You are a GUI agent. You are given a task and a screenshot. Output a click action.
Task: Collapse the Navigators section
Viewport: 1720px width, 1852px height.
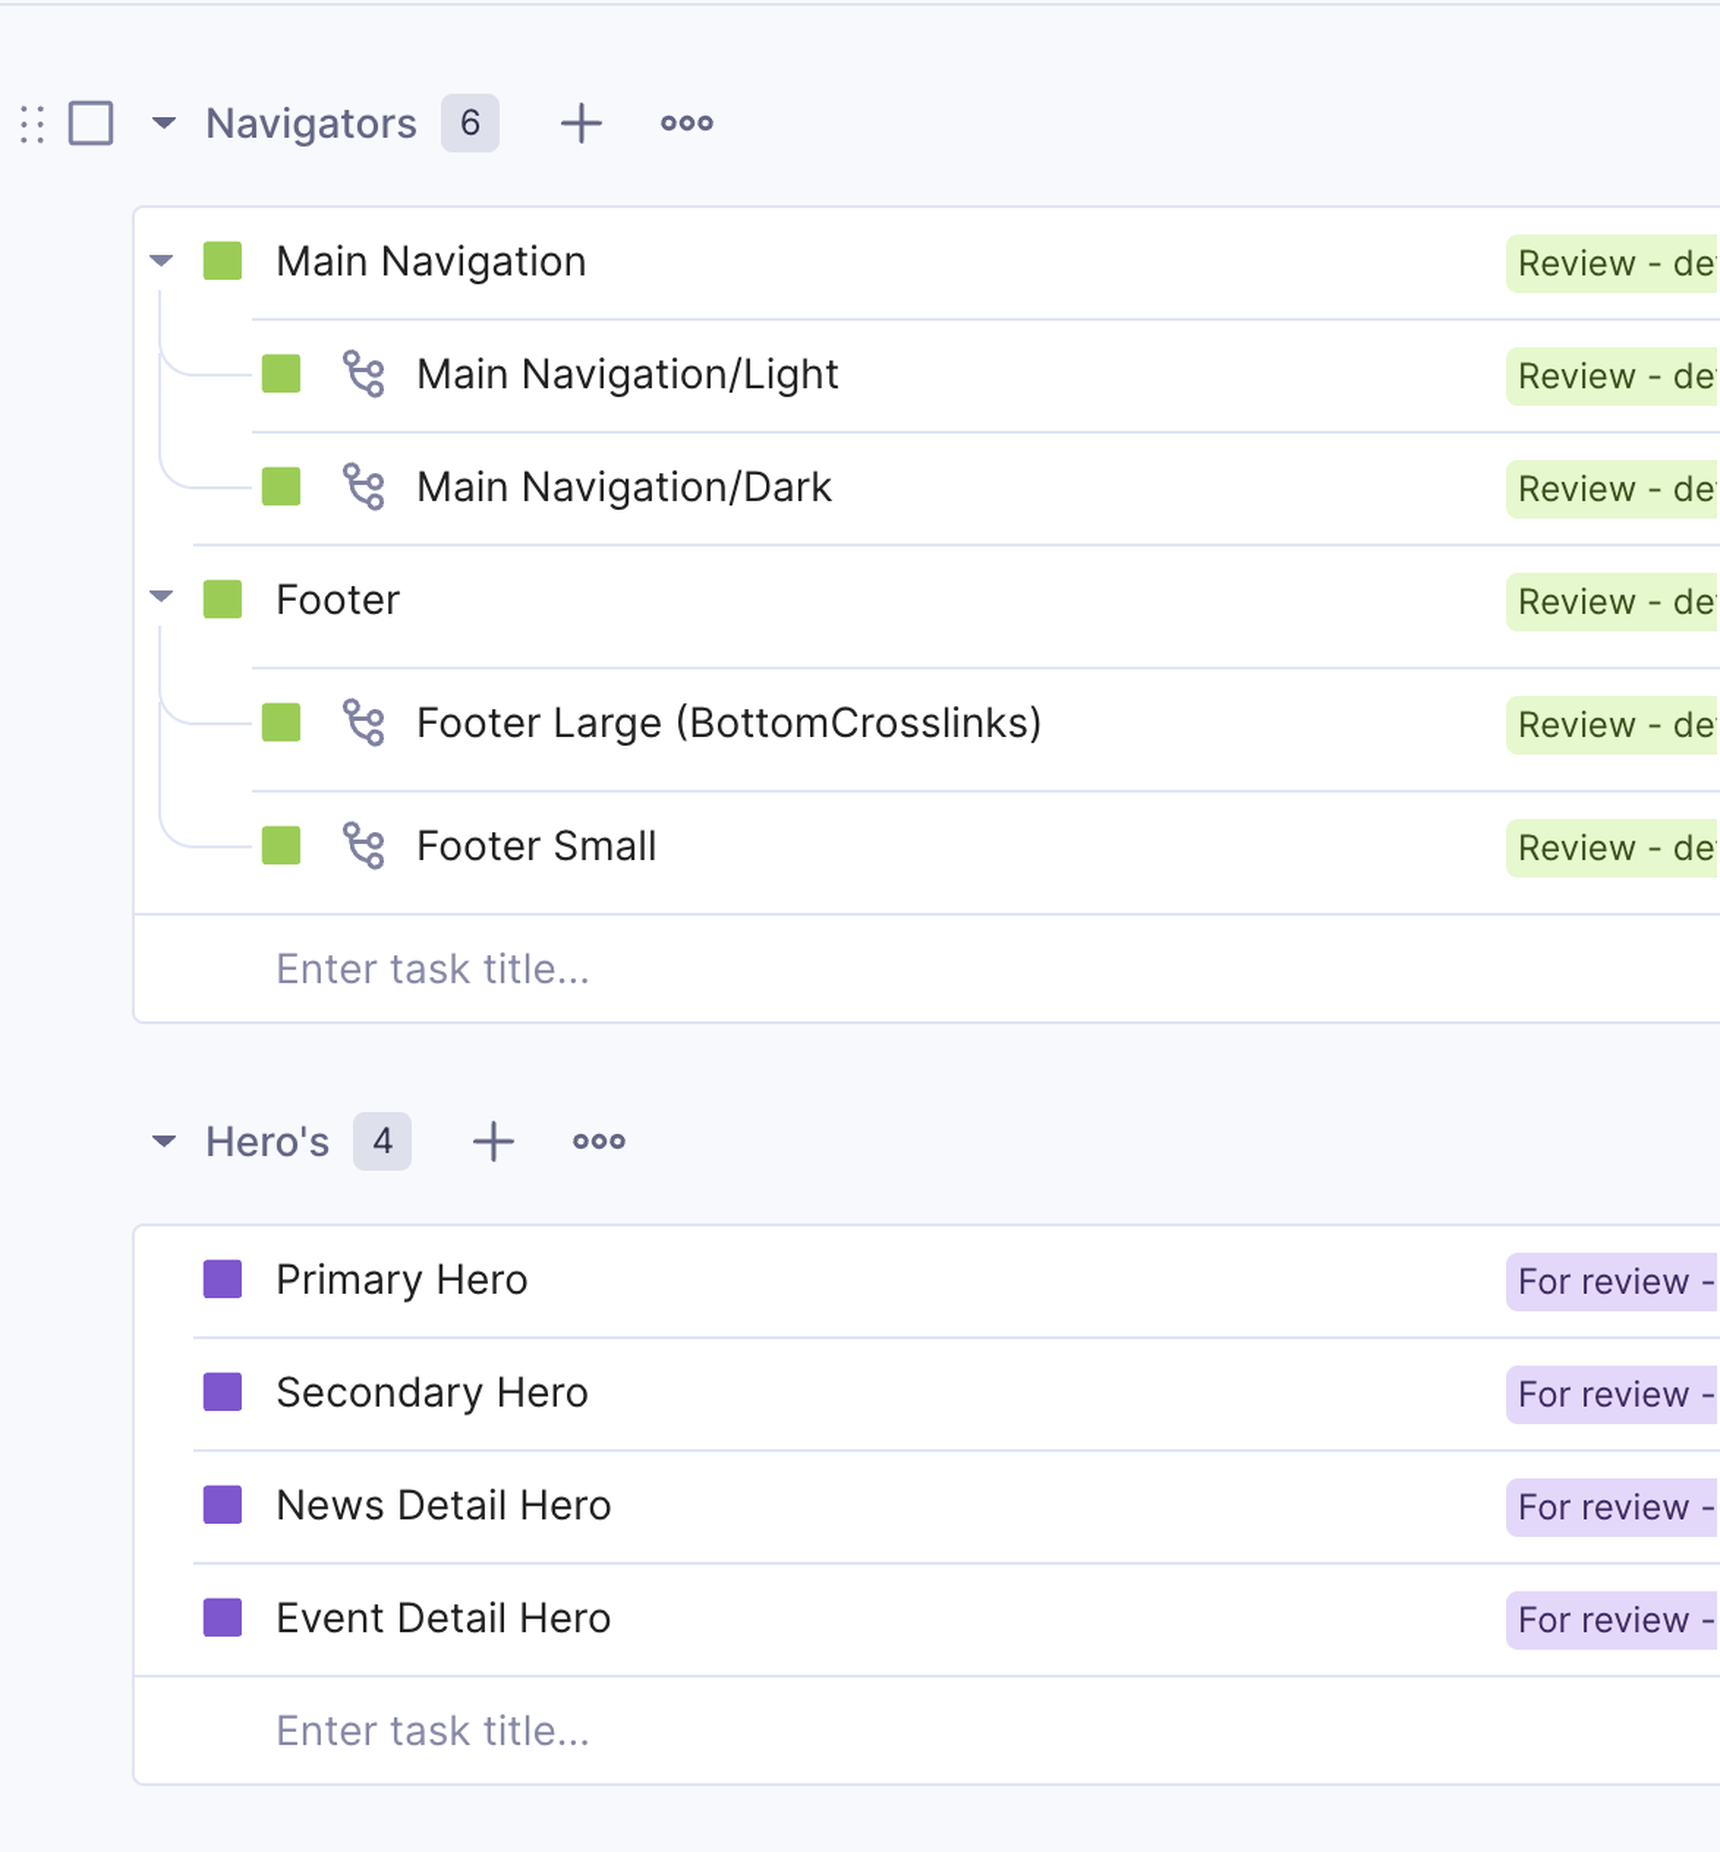pyautogui.click(x=164, y=124)
